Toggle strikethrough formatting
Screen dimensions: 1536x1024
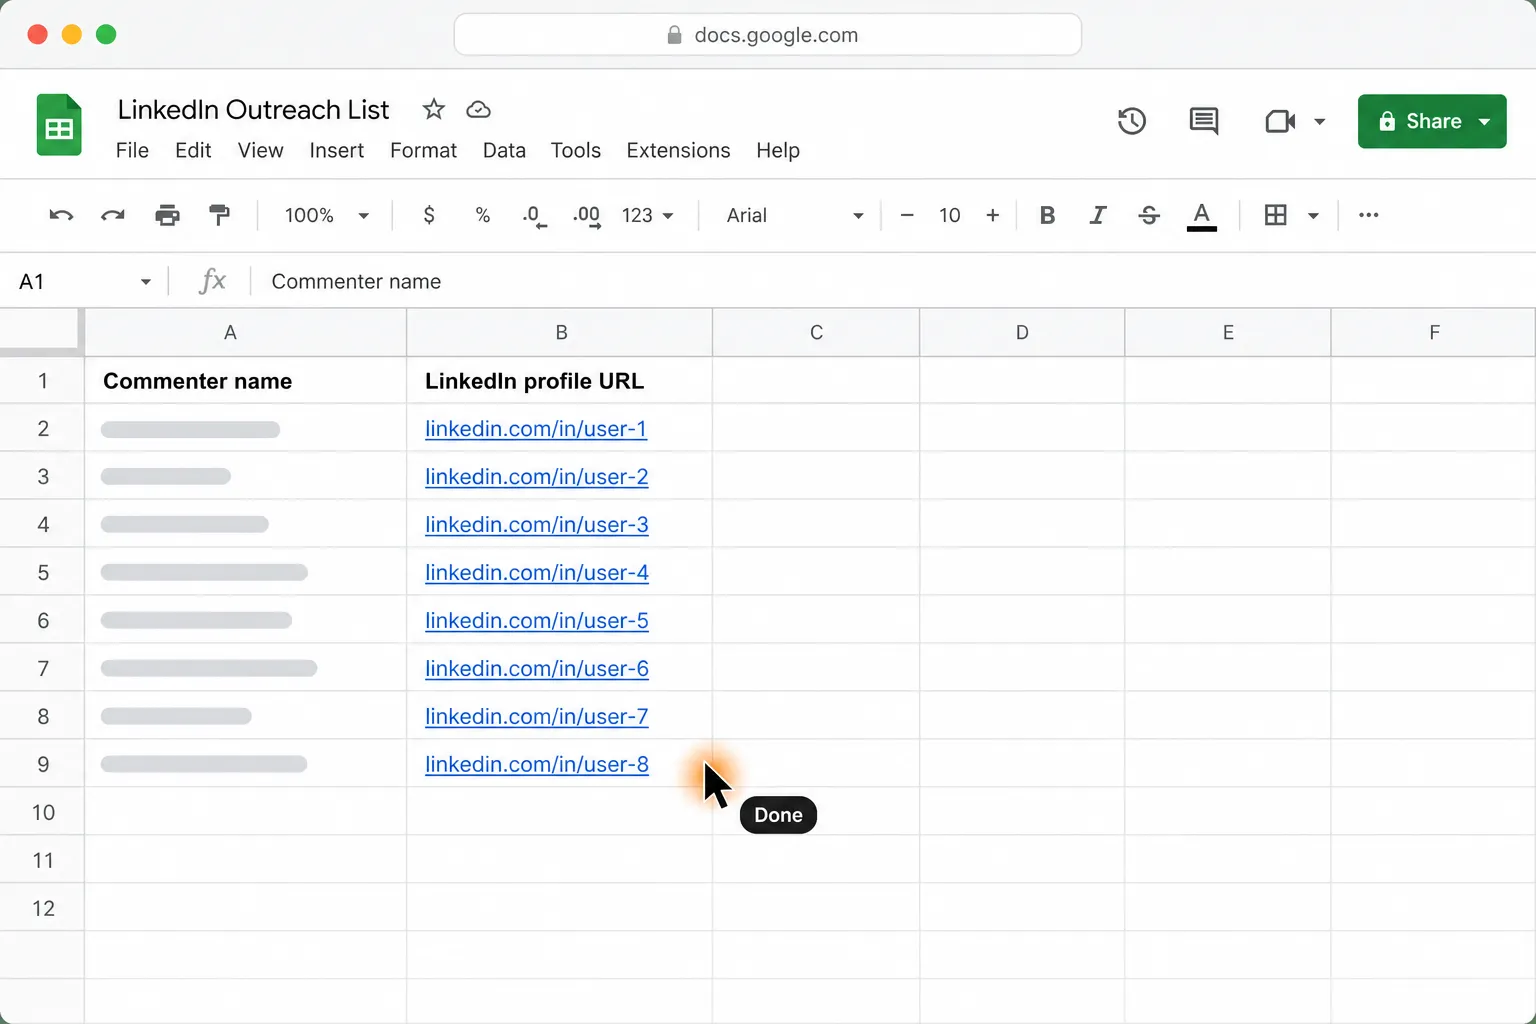coord(1149,215)
